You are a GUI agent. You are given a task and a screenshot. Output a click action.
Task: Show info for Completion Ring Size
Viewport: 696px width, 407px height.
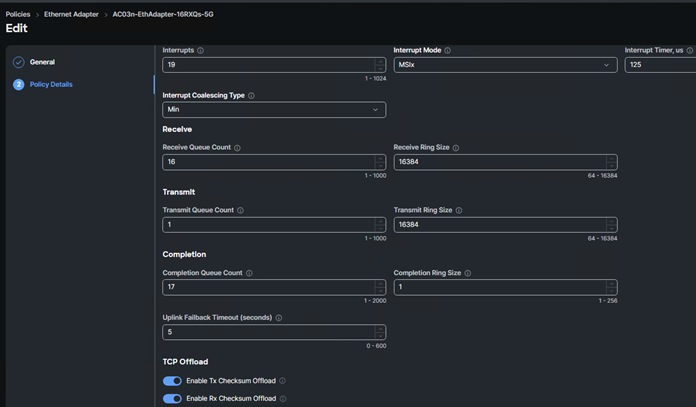(x=467, y=273)
